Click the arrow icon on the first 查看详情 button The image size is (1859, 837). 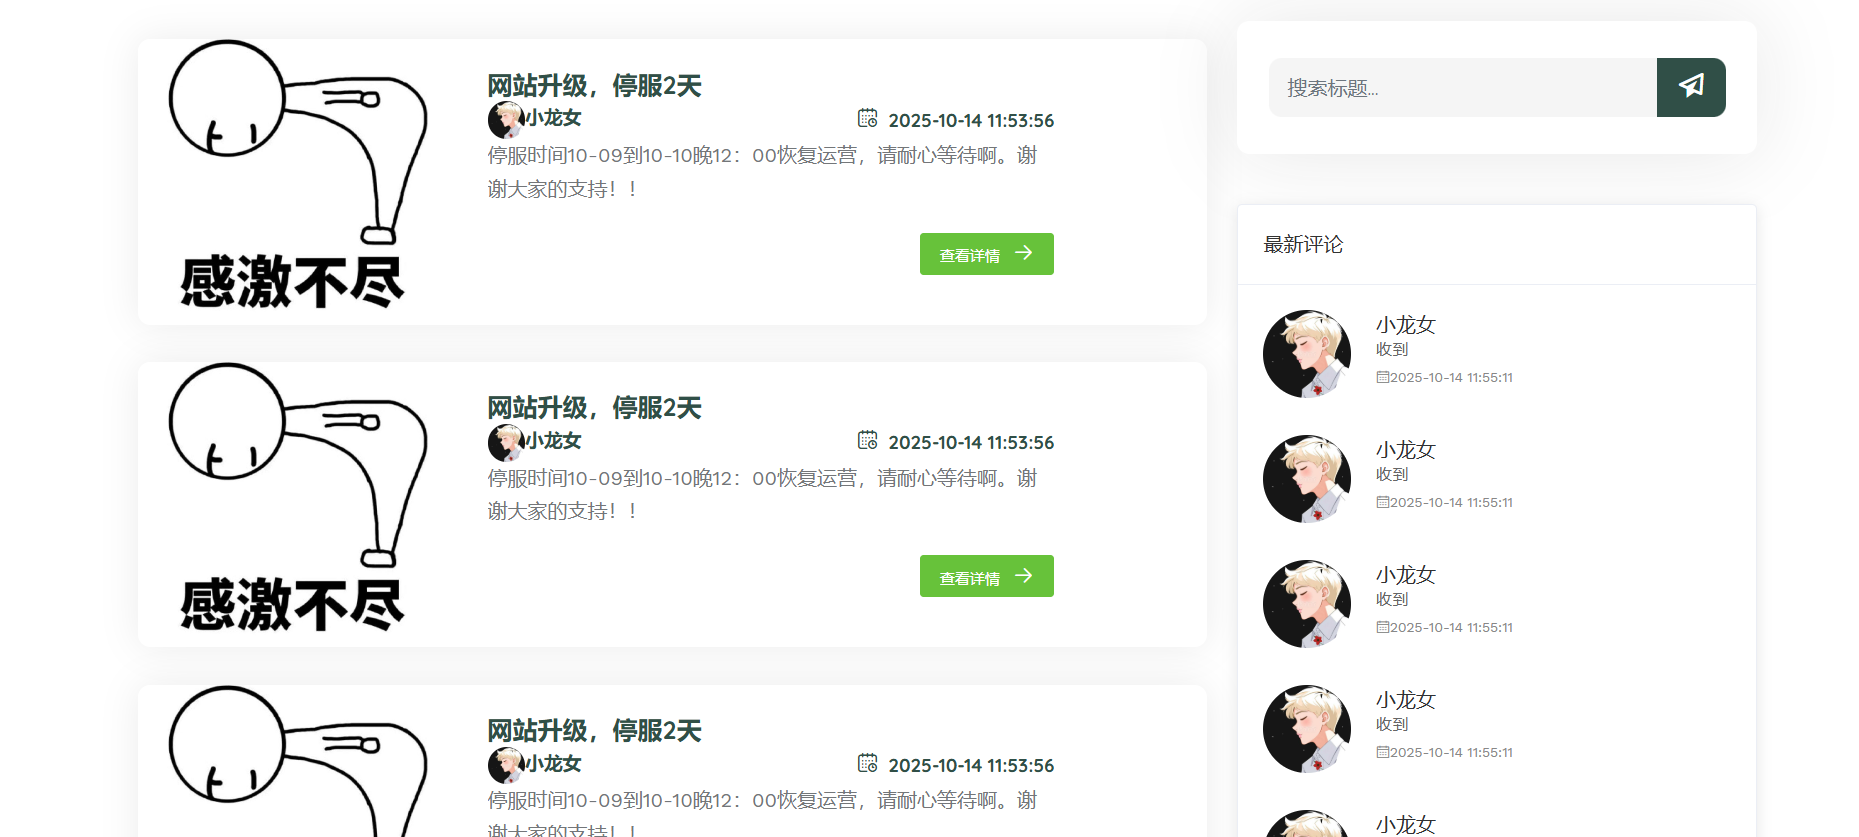1024,253
